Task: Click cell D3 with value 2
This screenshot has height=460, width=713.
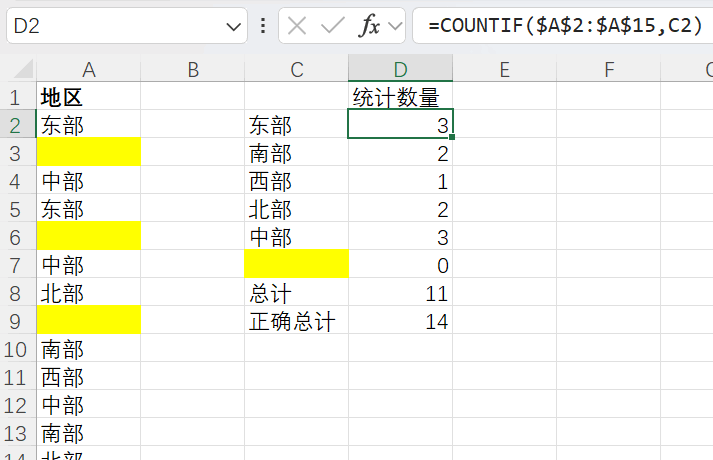Action: pos(401,152)
